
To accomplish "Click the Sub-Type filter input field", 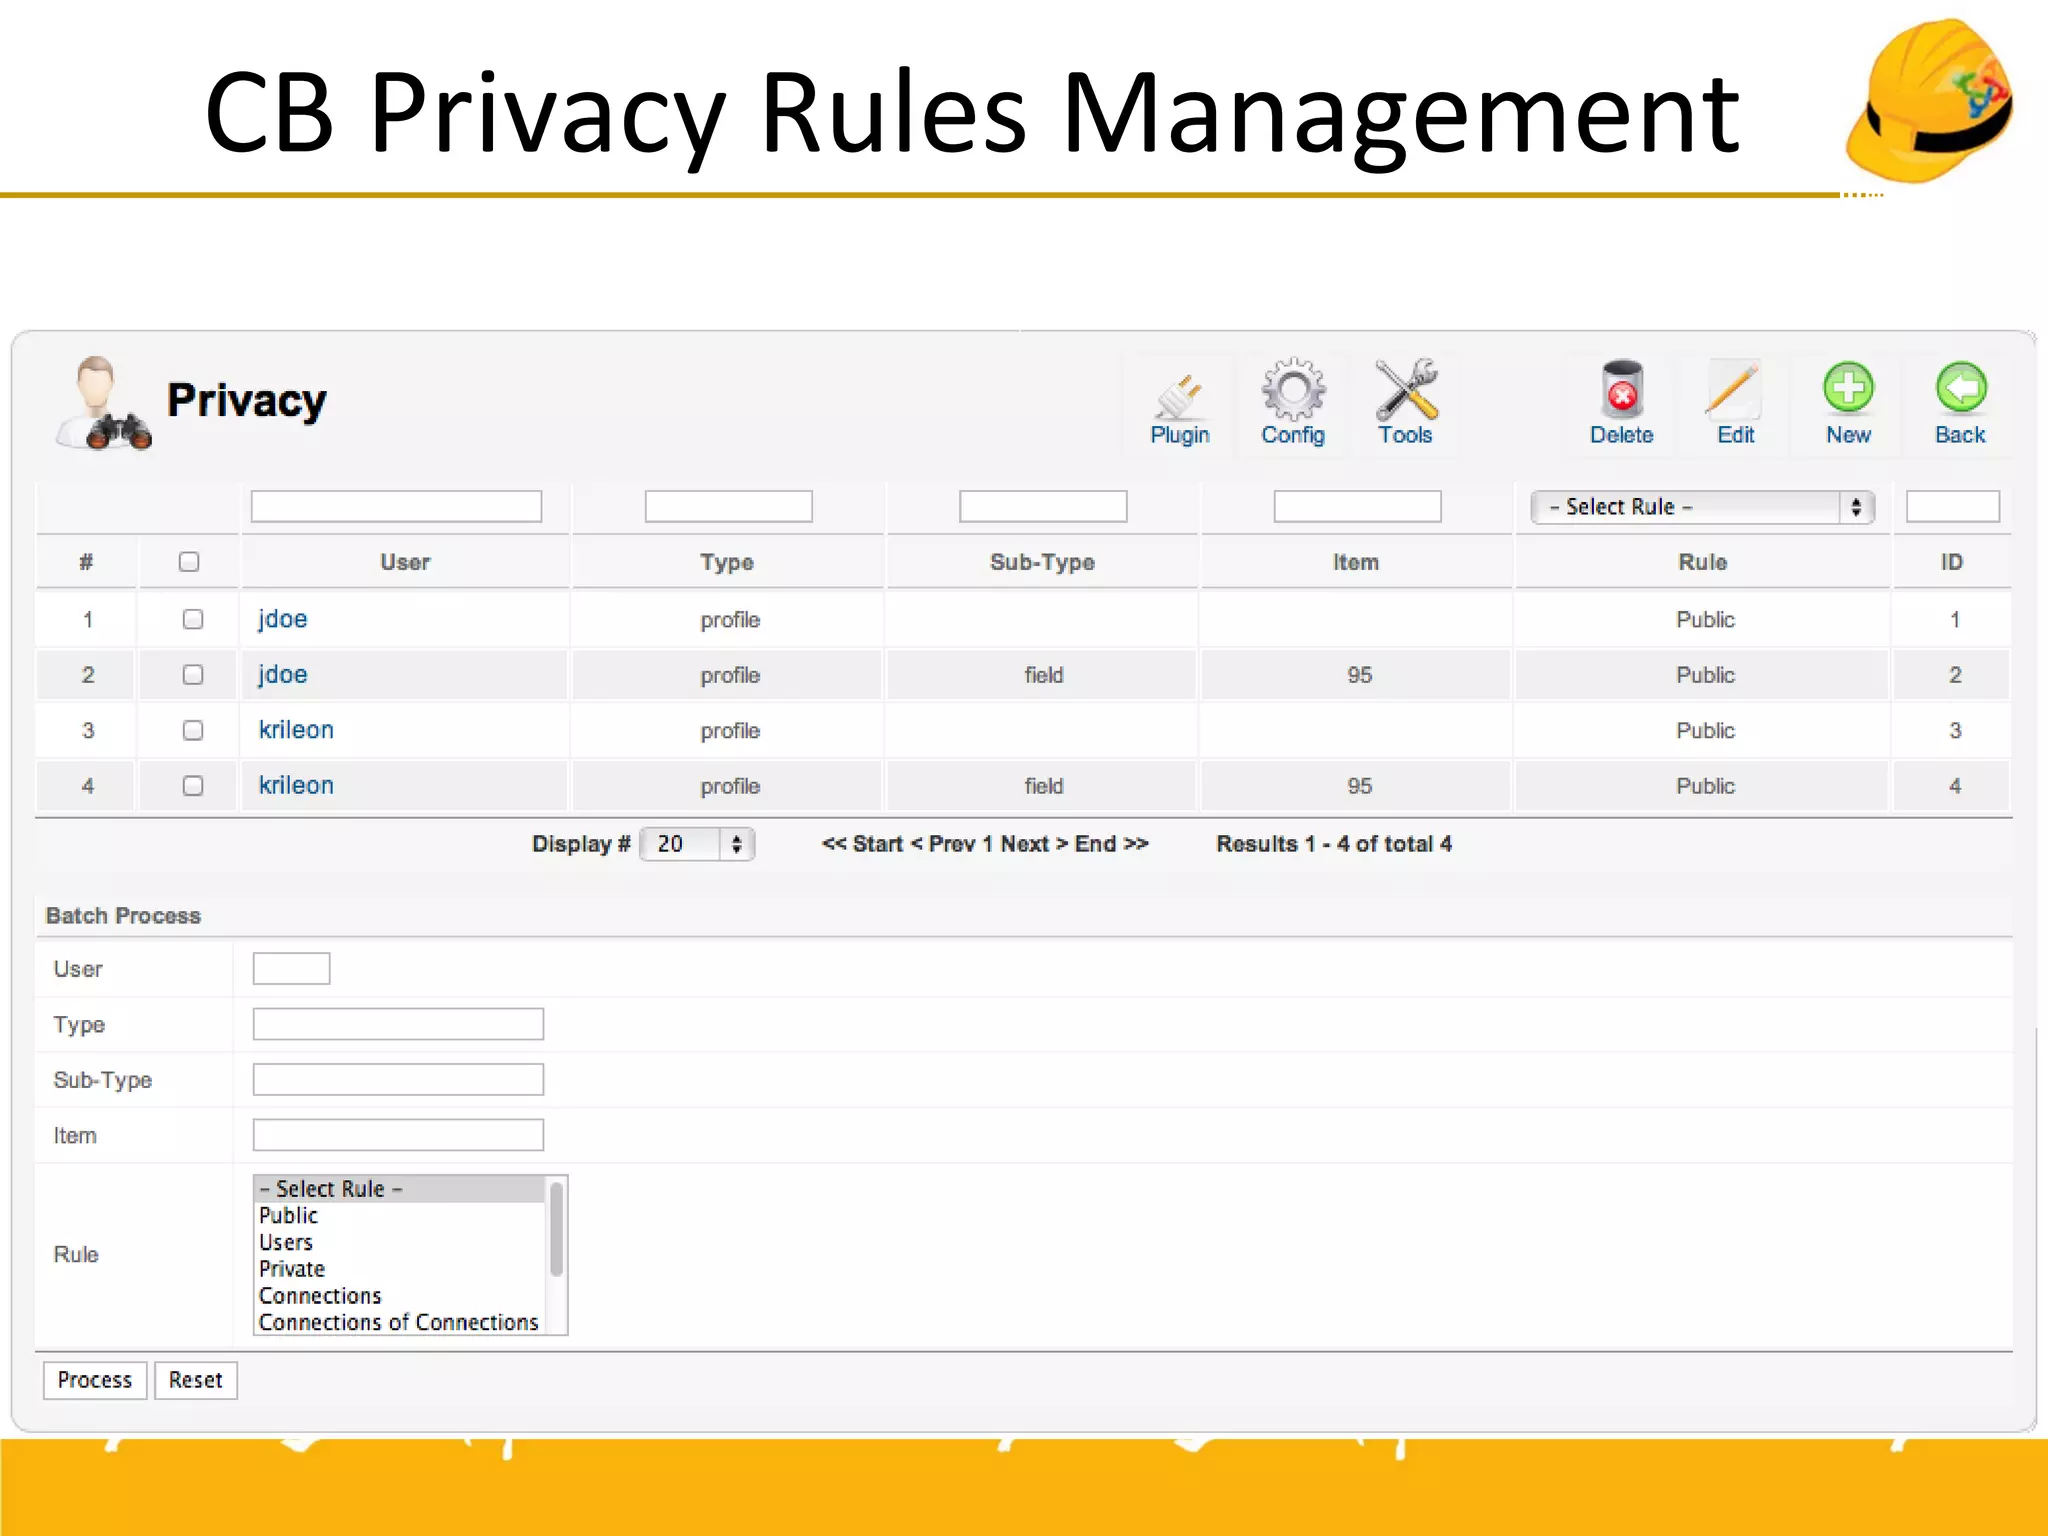I will point(1043,506).
